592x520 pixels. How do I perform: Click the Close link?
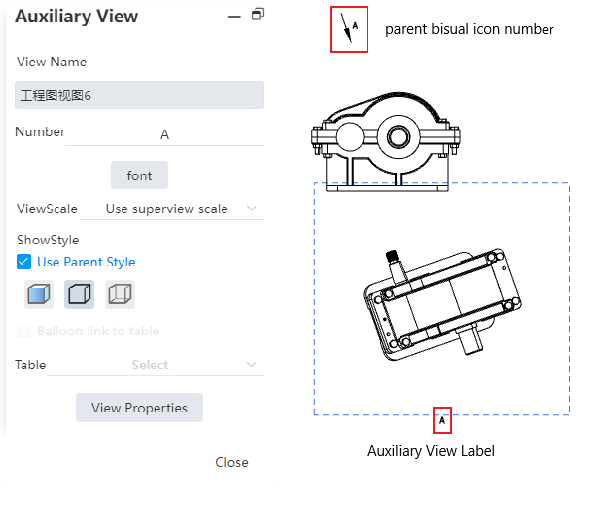point(232,462)
